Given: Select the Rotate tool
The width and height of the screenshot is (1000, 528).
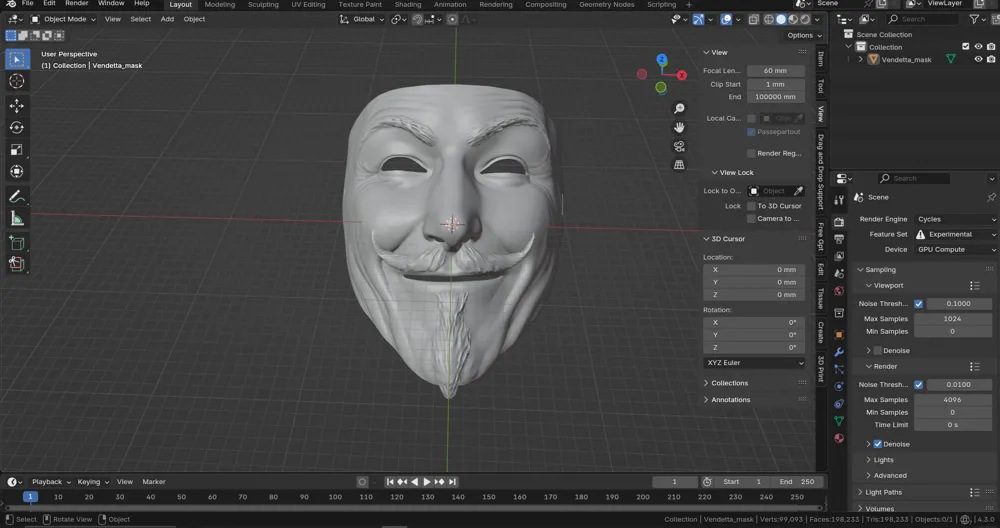Looking at the screenshot, I should point(17,128).
